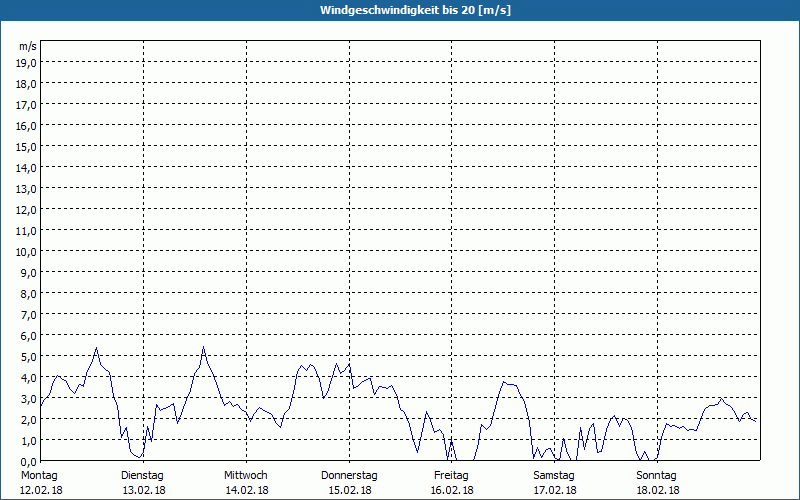Click the '14,0' axis label
The width and height of the screenshot is (800, 500).
(27, 168)
